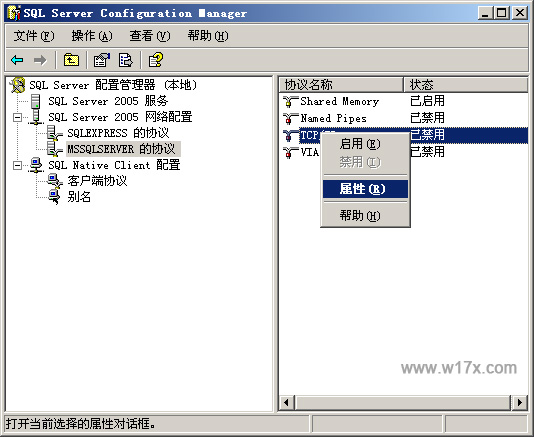
Task: Open the Properties toolbar icon
Action: pyautogui.click(x=101, y=60)
